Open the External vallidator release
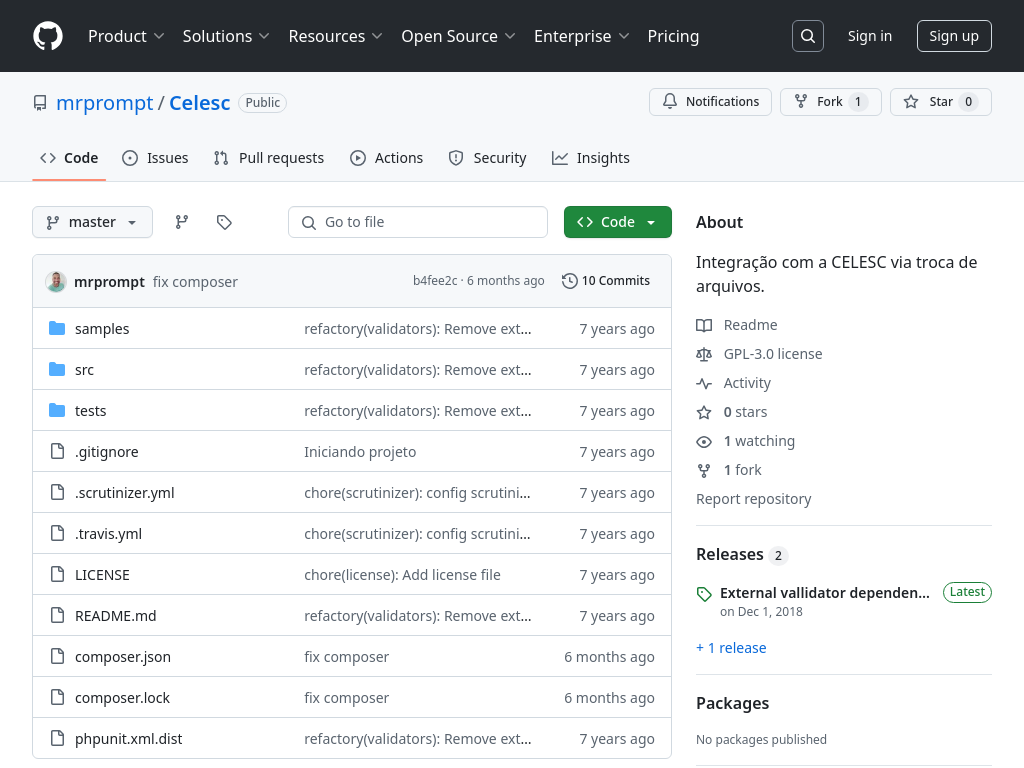This screenshot has width=1024, height=768. (x=825, y=593)
